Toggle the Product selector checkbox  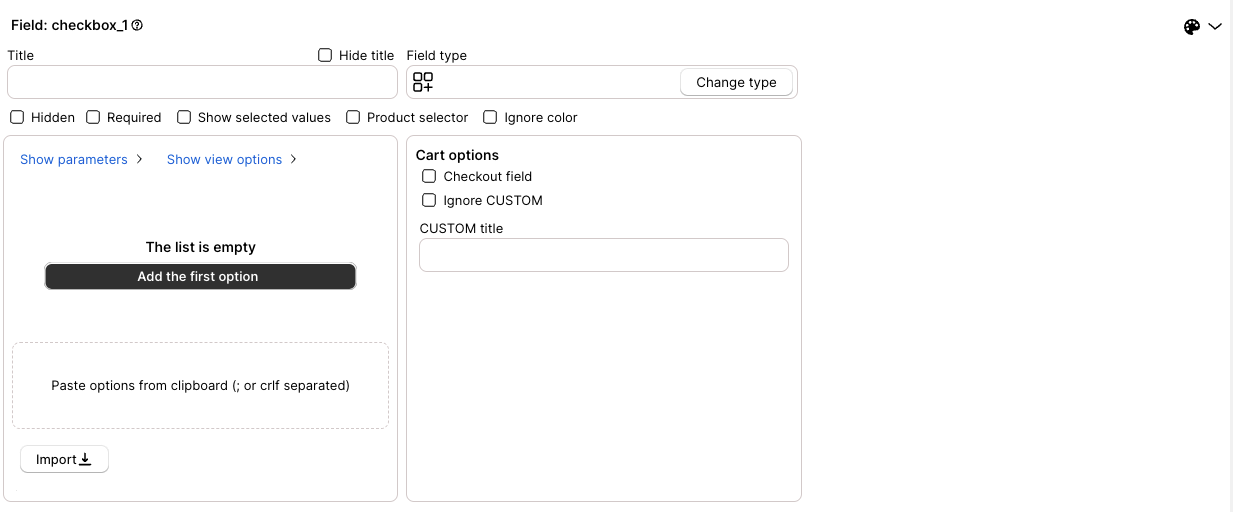[x=353, y=117]
